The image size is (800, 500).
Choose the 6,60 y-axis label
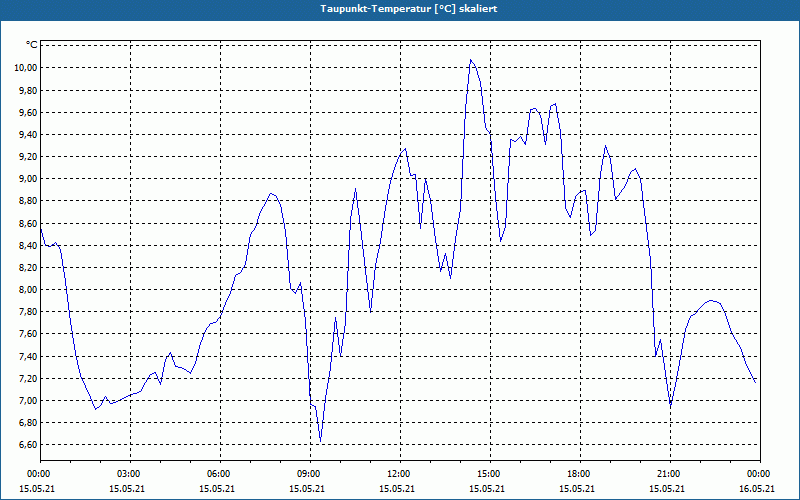28,444
